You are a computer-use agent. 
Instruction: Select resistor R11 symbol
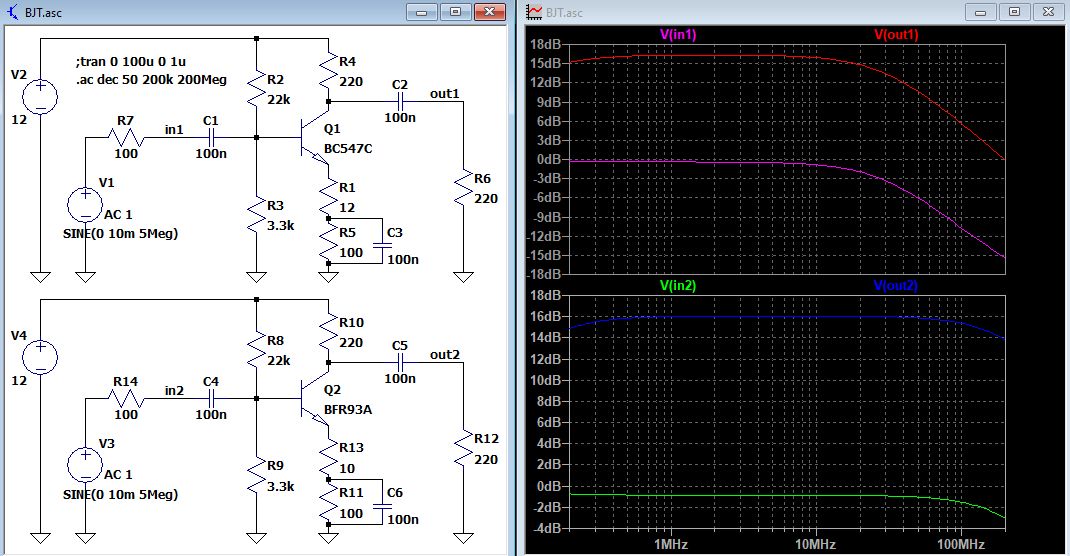click(328, 503)
